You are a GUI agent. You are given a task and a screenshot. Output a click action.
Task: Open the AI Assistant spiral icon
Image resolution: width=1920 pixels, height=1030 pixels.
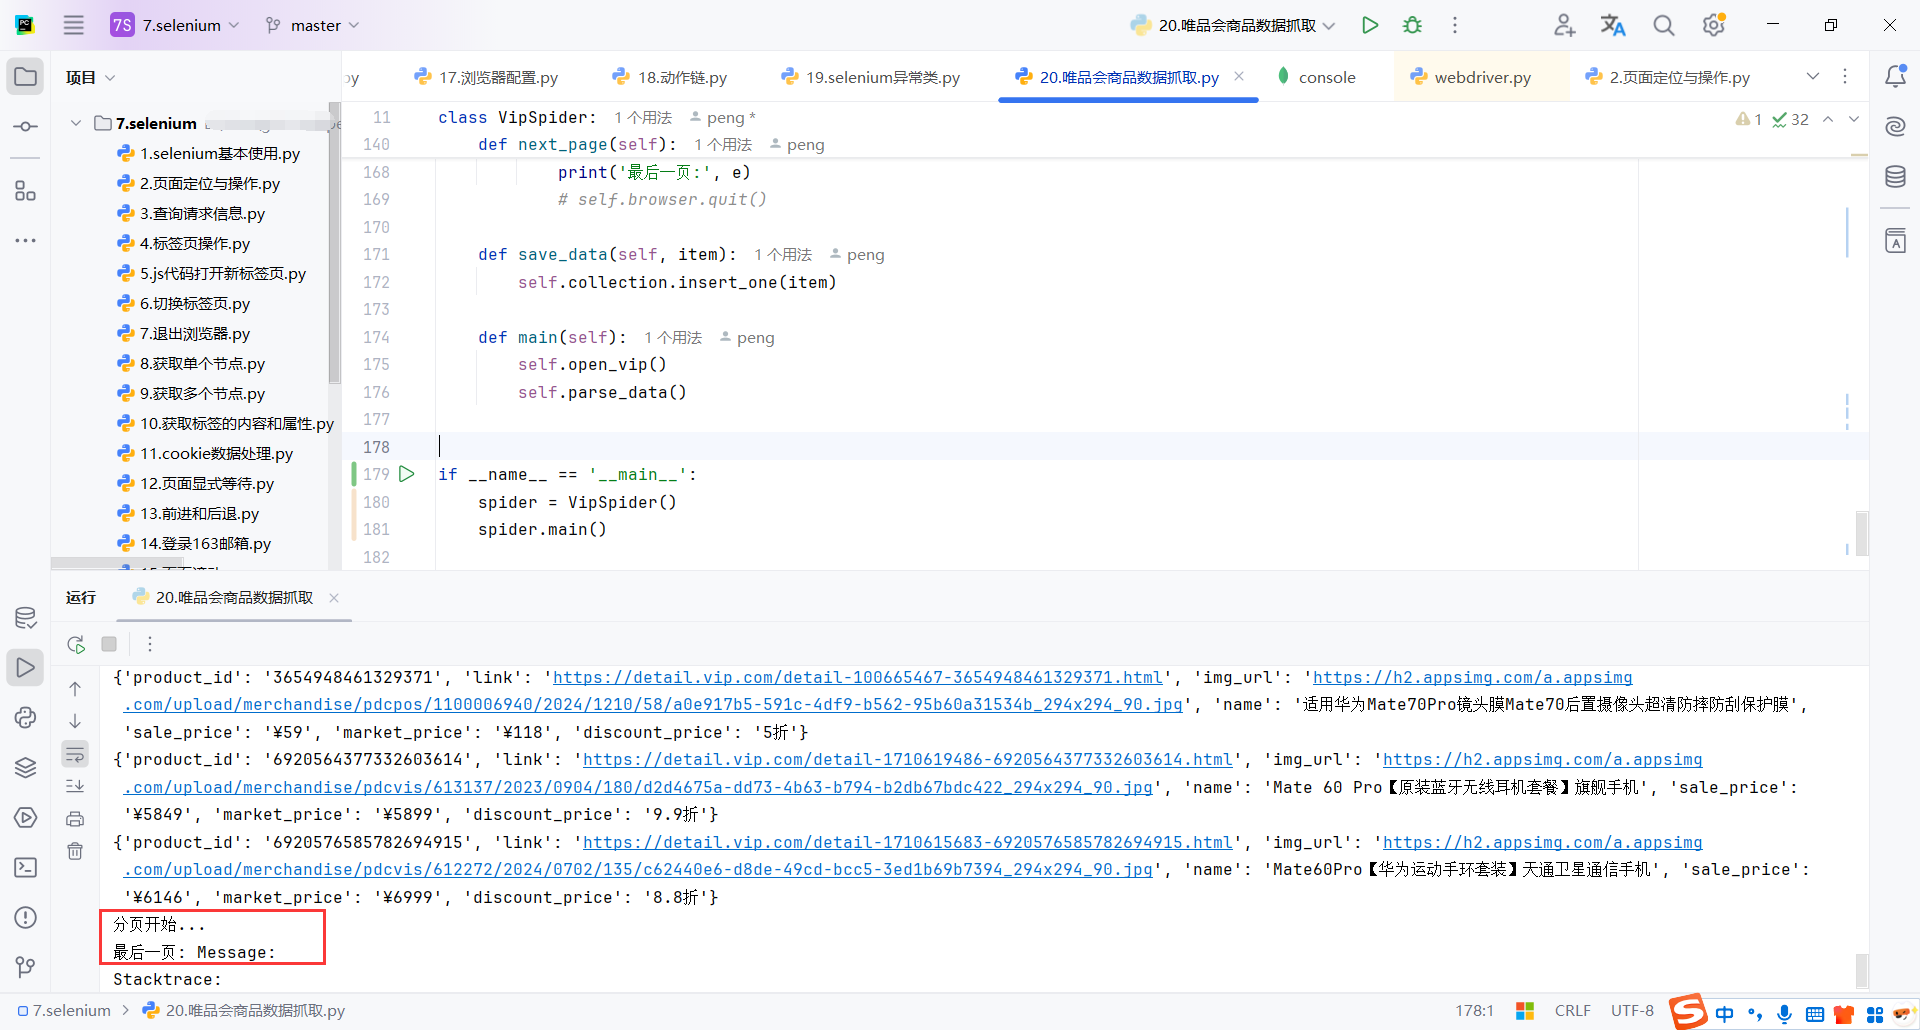point(1895,126)
